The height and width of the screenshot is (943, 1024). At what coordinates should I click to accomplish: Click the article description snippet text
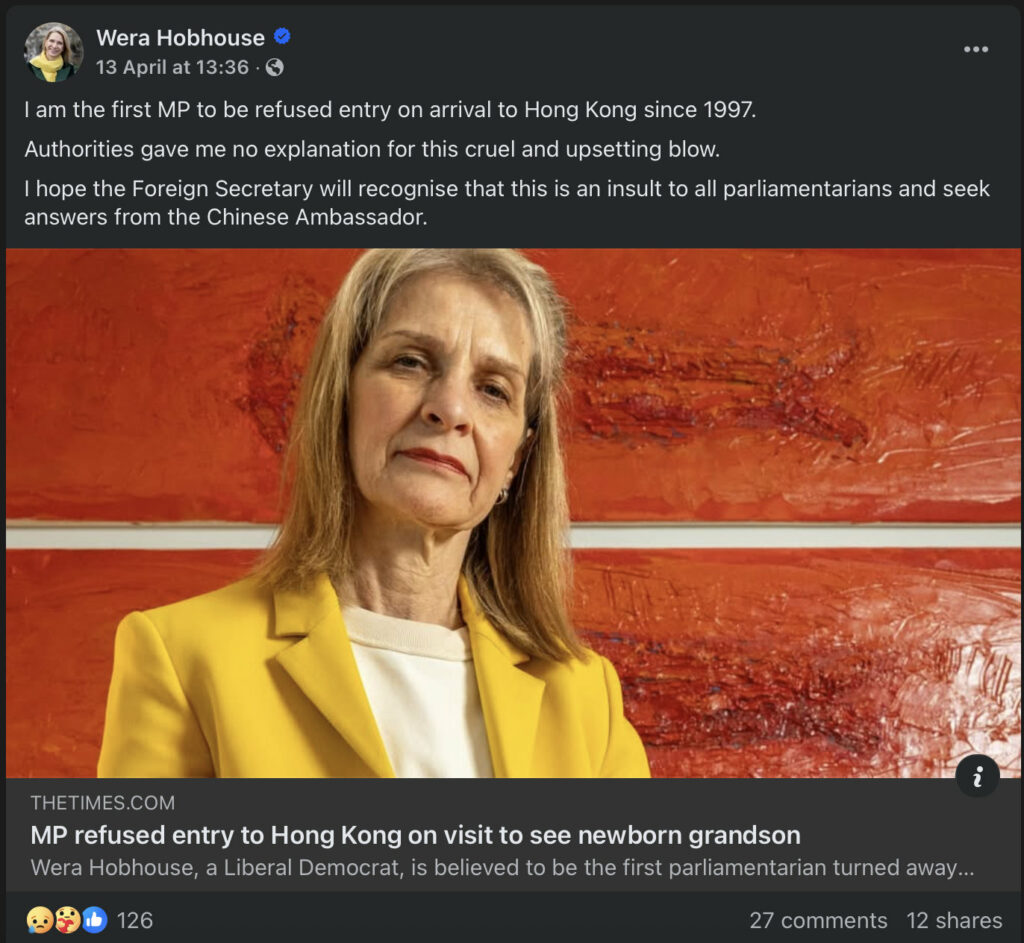[502, 867]
